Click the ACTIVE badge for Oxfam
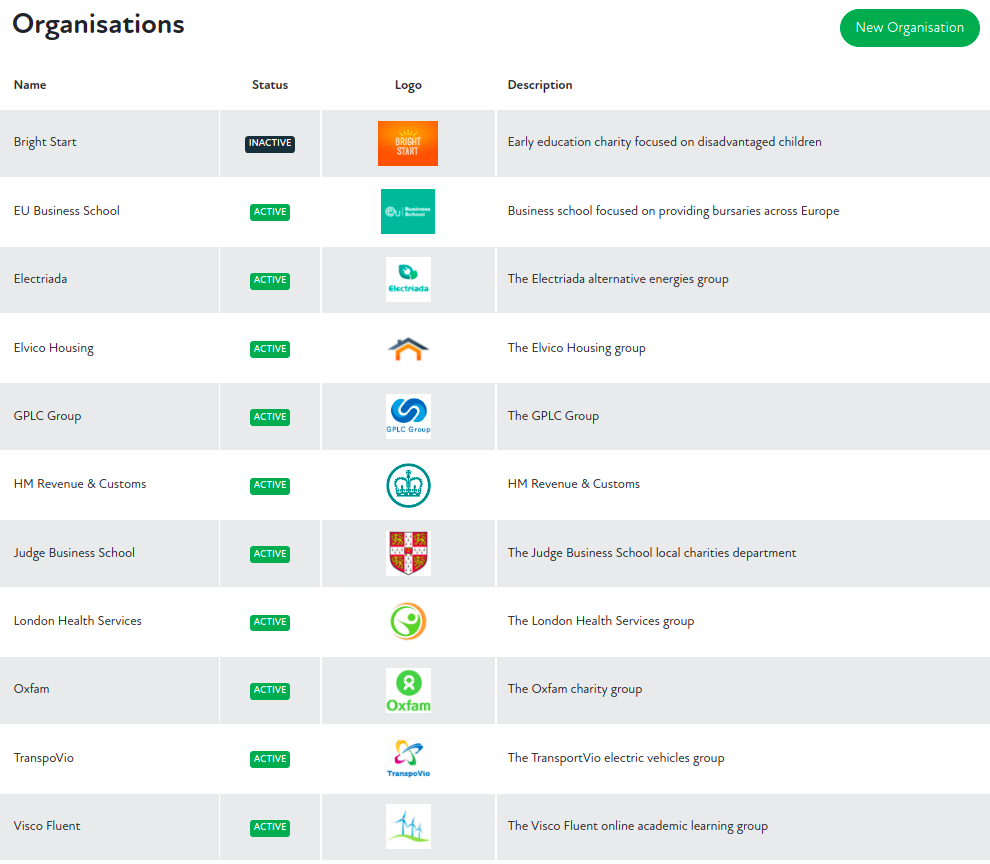Screen dimensions: 990x864 [270, 690]
